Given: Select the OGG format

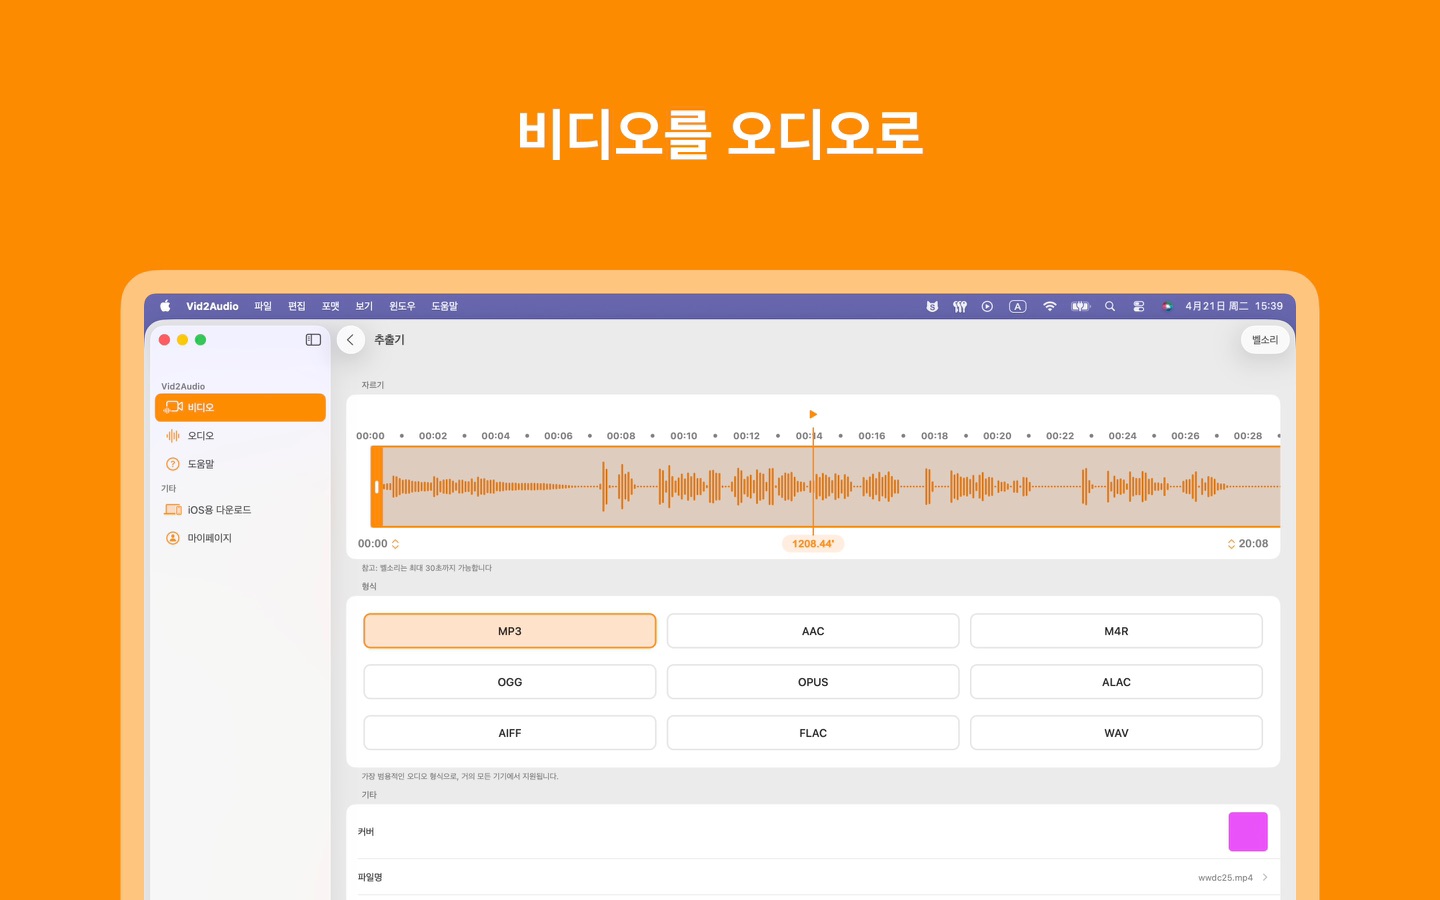Looking at the screenshot, I should [510, 682].
